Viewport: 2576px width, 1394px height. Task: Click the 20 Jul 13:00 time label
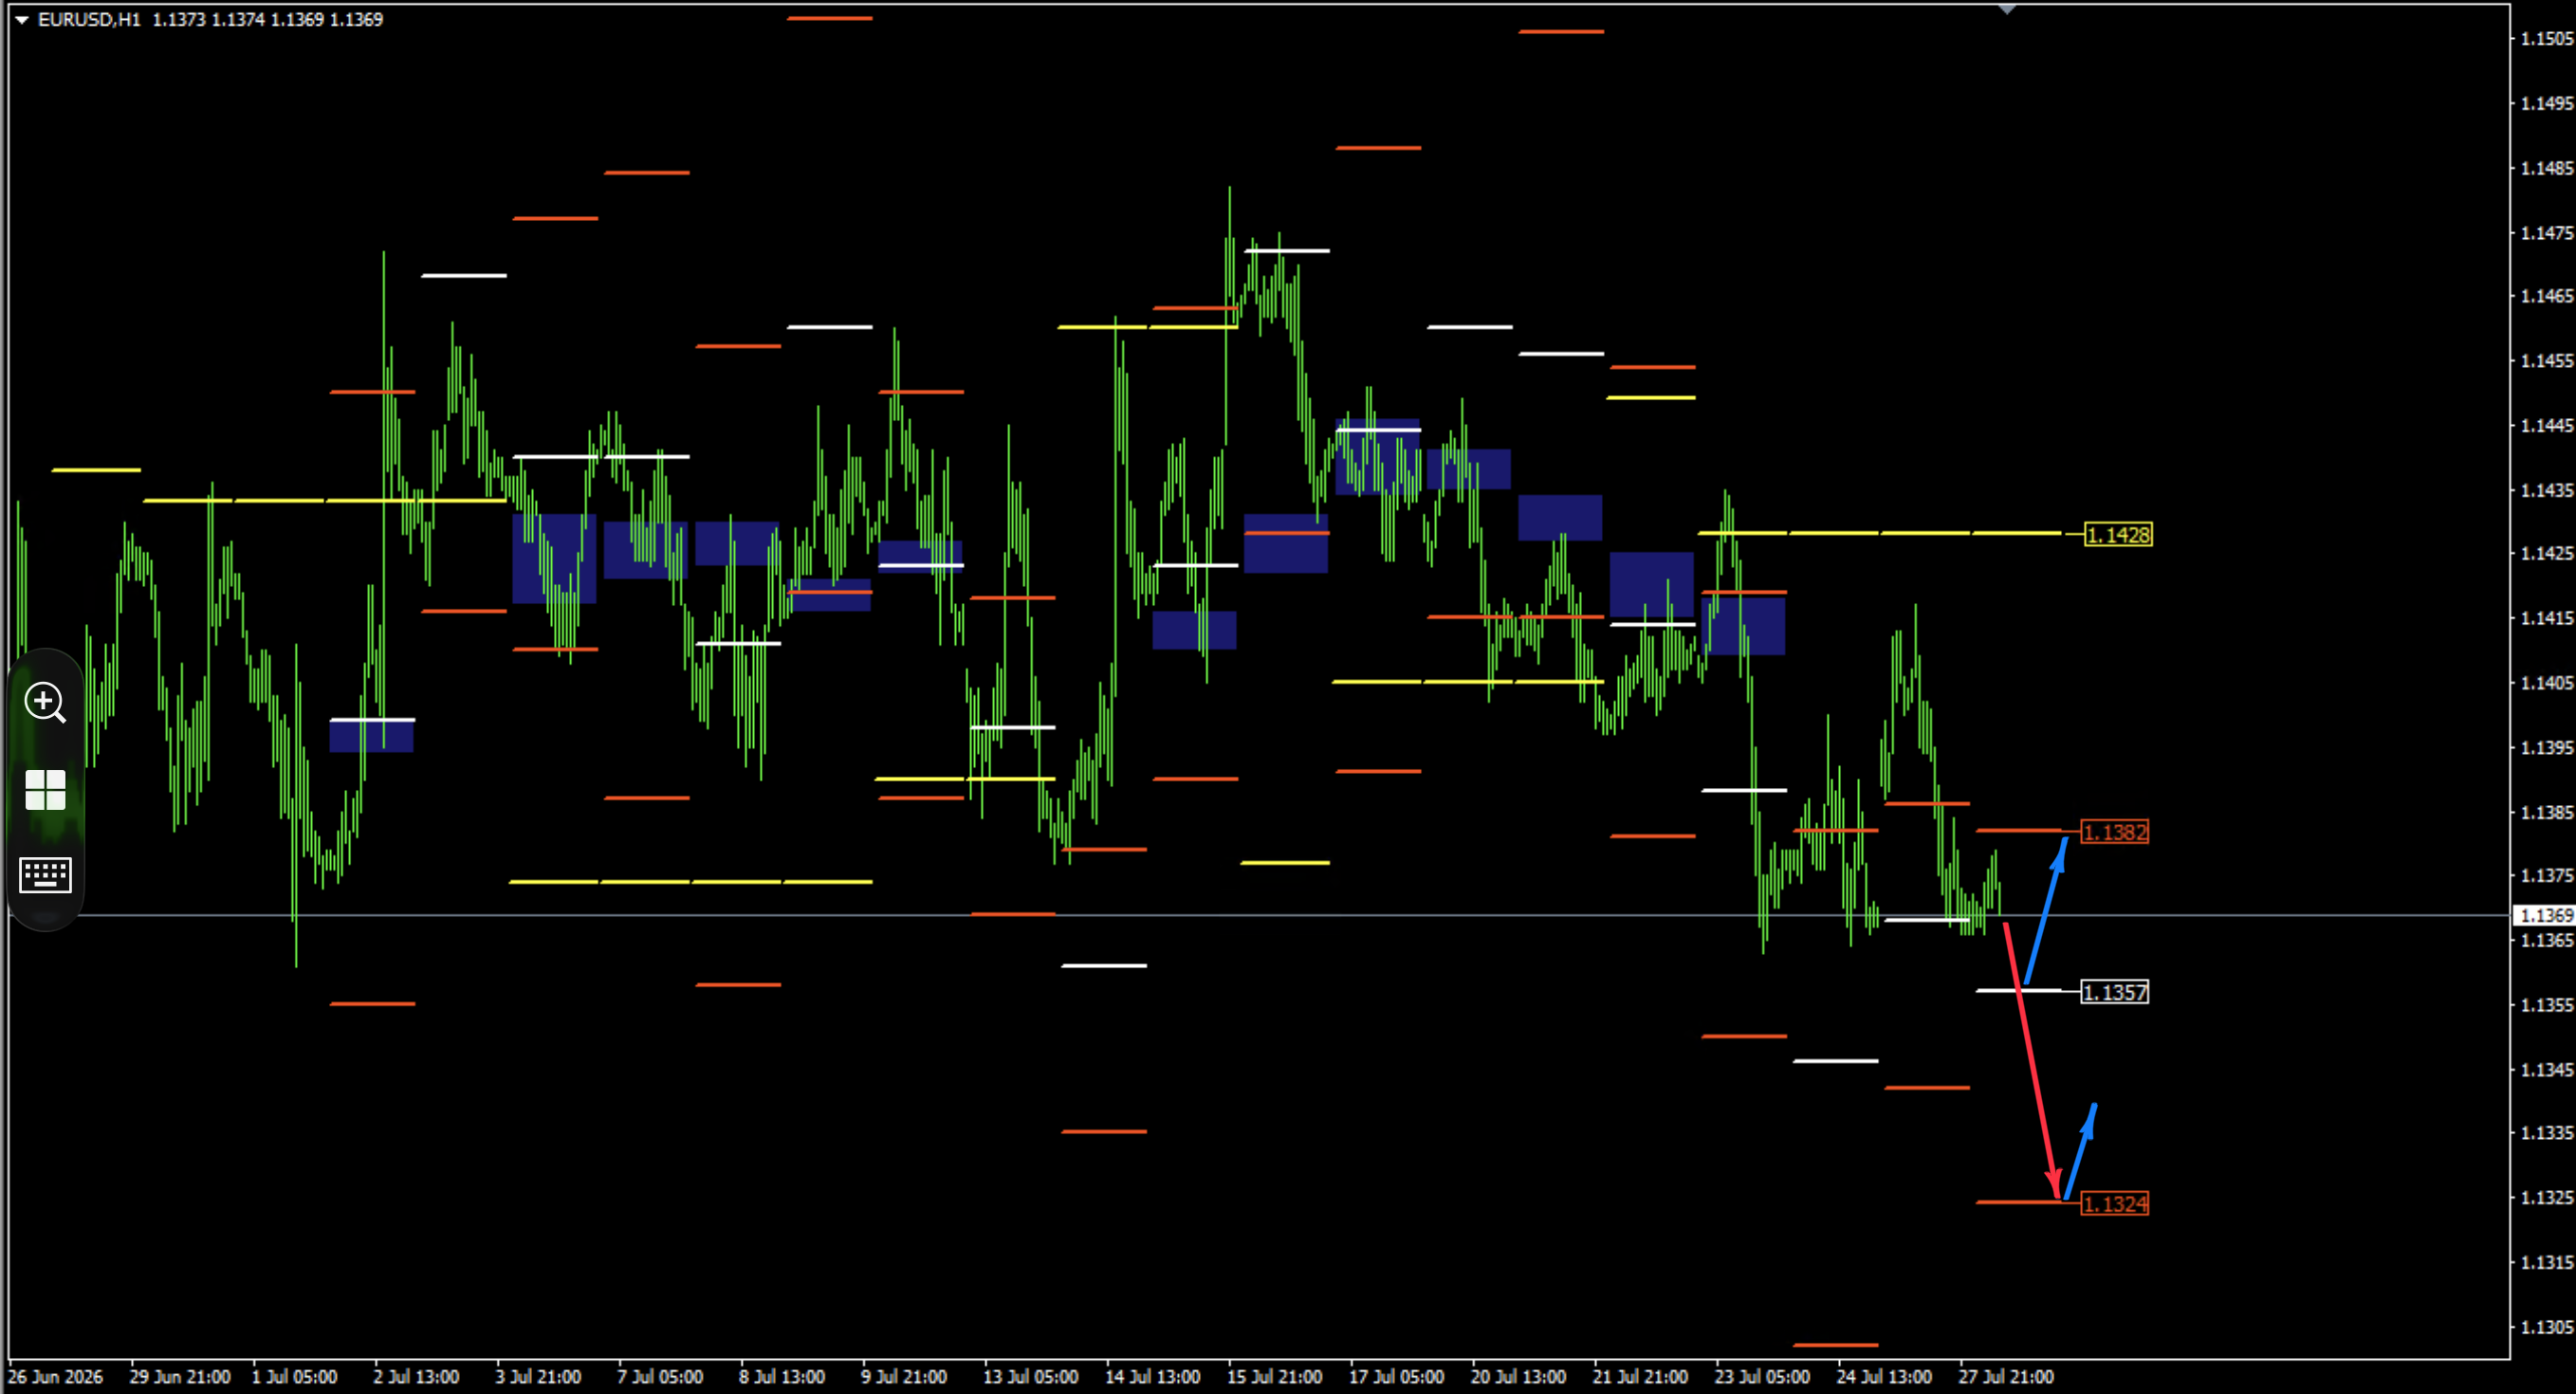pyautogui.click(x=1518, y=1377)
